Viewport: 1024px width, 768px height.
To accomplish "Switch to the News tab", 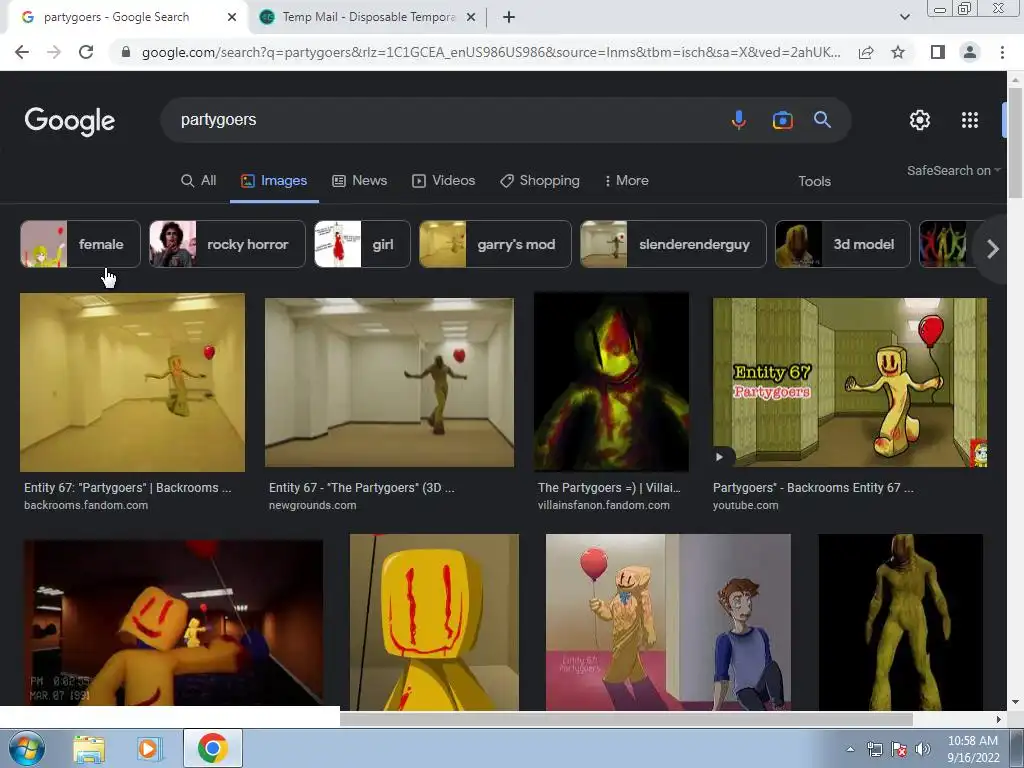I will coord(360,181).
